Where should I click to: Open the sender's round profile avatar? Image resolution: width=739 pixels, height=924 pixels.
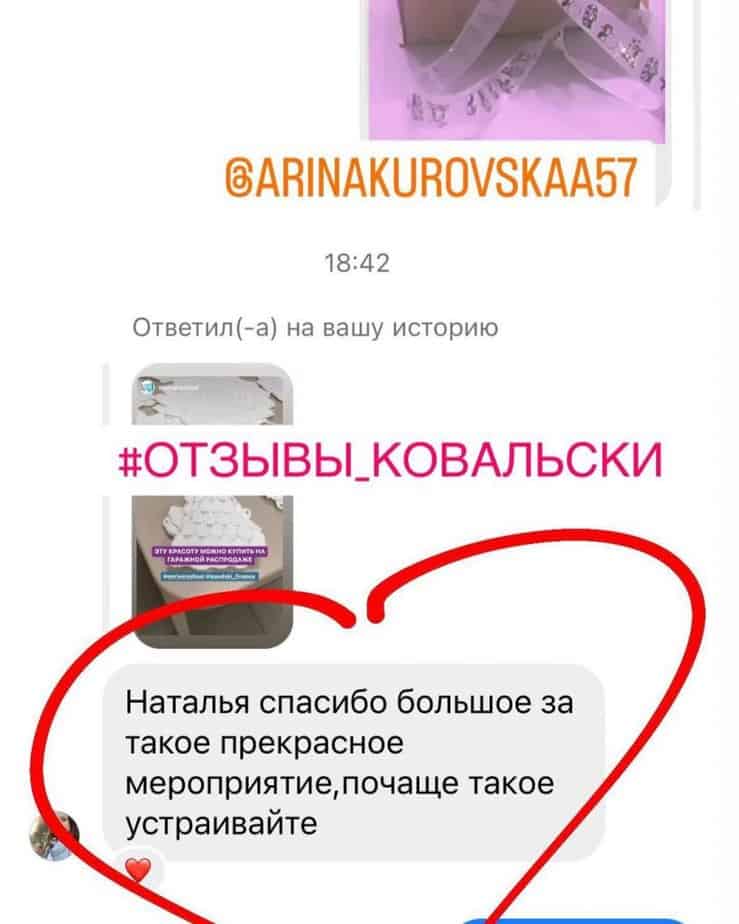click(x=54, y=836)
